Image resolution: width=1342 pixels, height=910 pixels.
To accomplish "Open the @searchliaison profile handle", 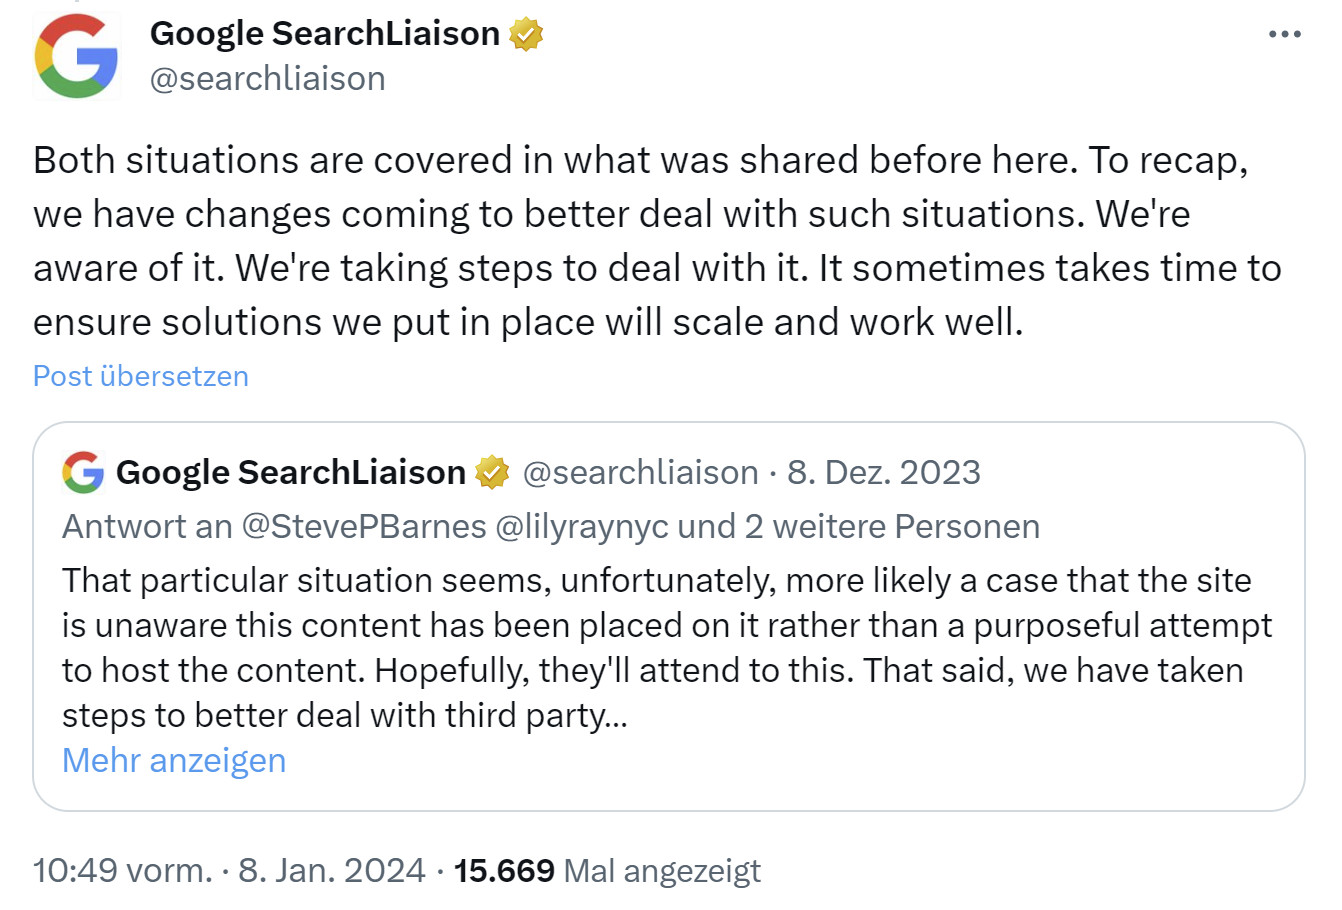I will click(270, 78).
